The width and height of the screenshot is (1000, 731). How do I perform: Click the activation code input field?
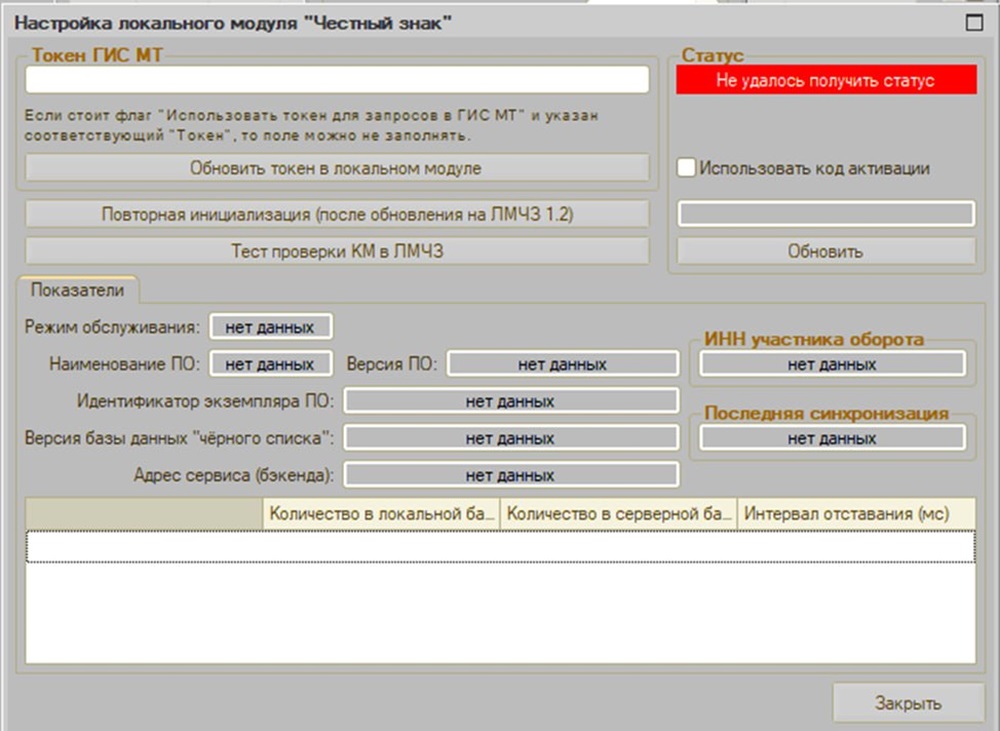coord(825,214)
